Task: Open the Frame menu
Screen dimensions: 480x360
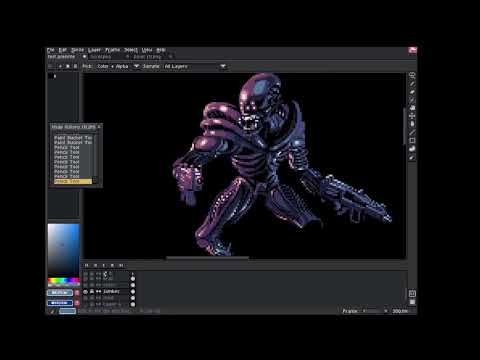Action: tap(112, 50)
